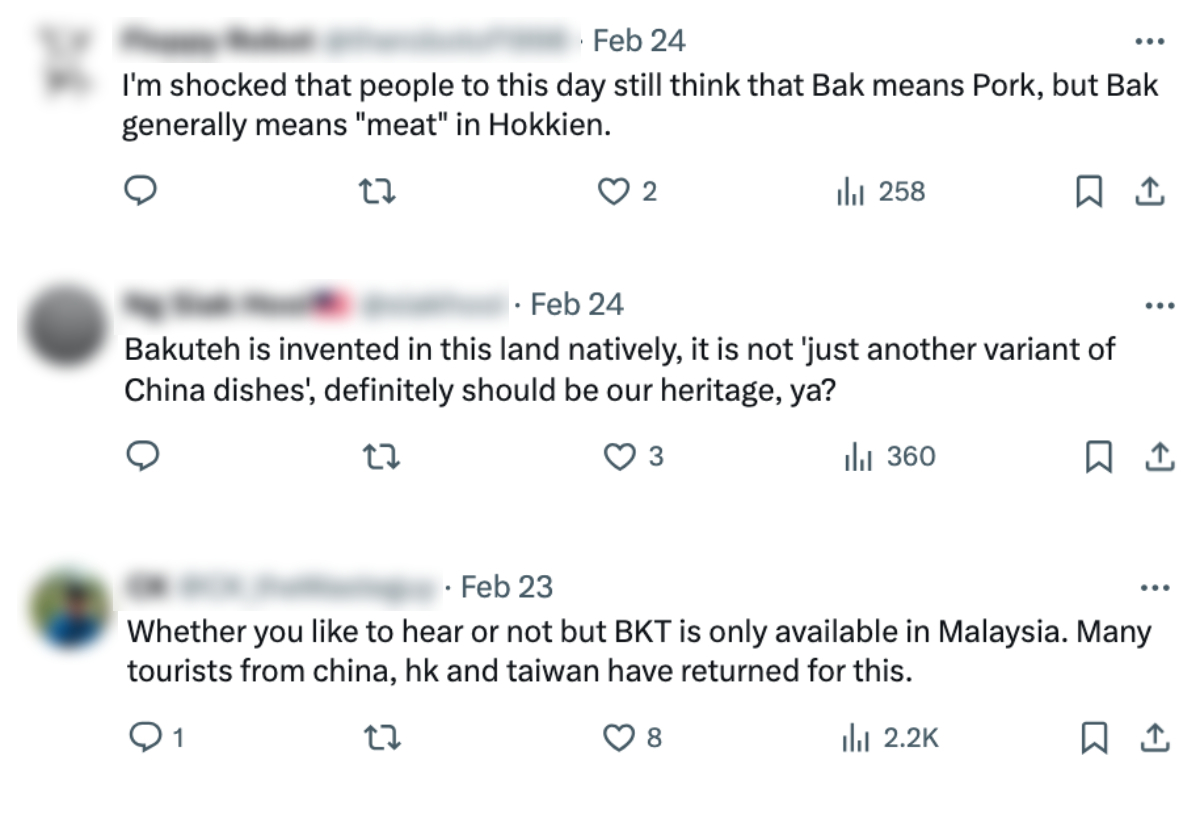Share the Bakuteh heritage tweet
Screen dimensions: 1200x818
click(1158, 457)
